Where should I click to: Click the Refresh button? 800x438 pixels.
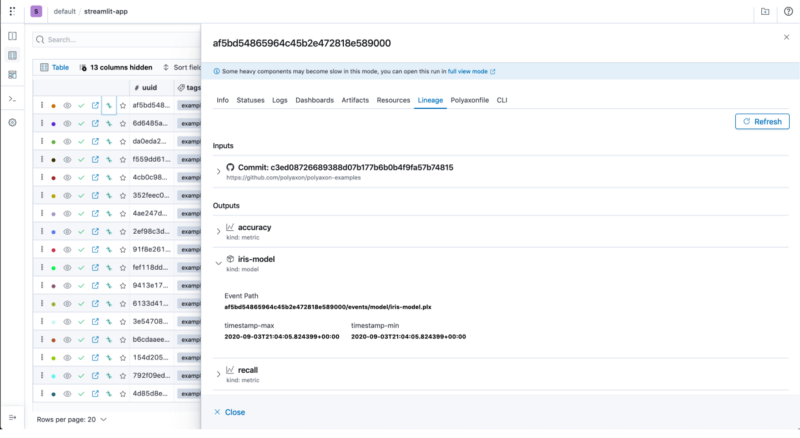tap(762, 121)
